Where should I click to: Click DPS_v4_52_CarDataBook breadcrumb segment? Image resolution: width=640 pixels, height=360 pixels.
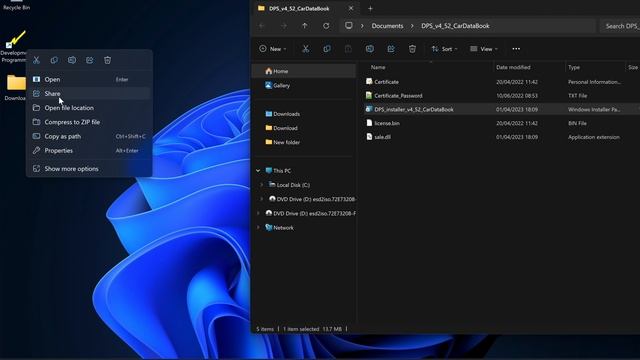tap(455, 26)
